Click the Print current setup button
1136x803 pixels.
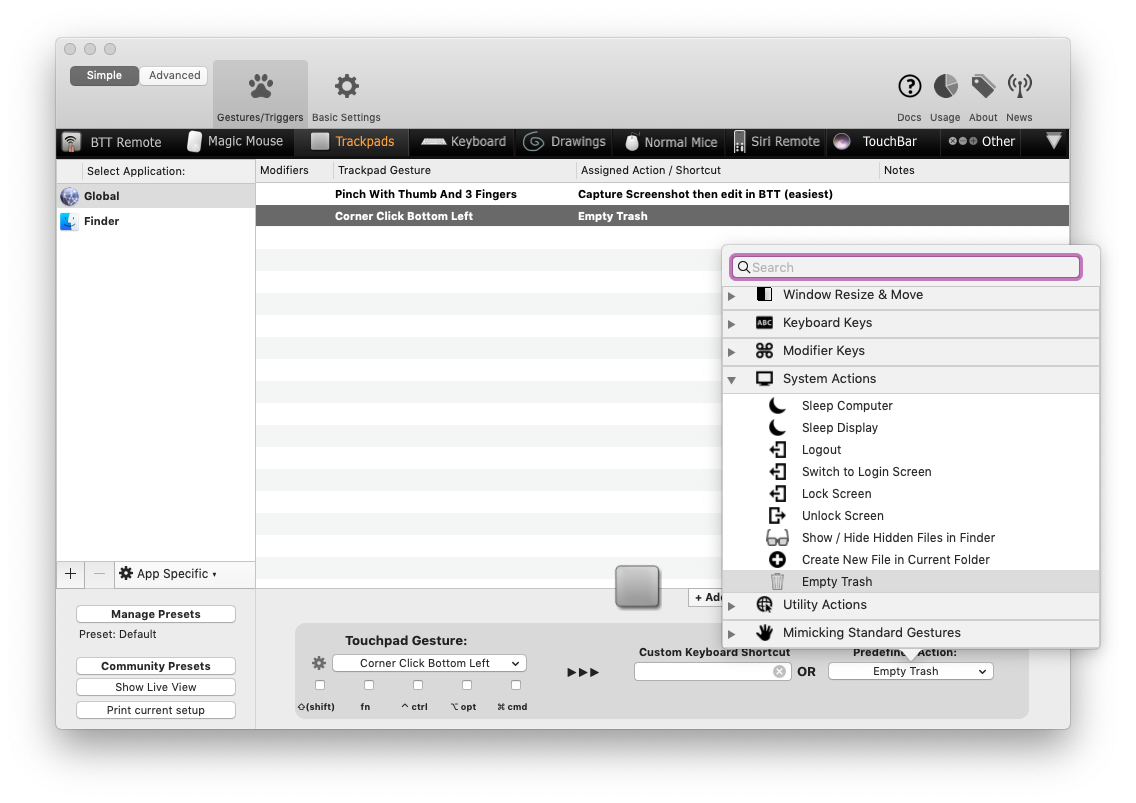(x=156, y=710)
